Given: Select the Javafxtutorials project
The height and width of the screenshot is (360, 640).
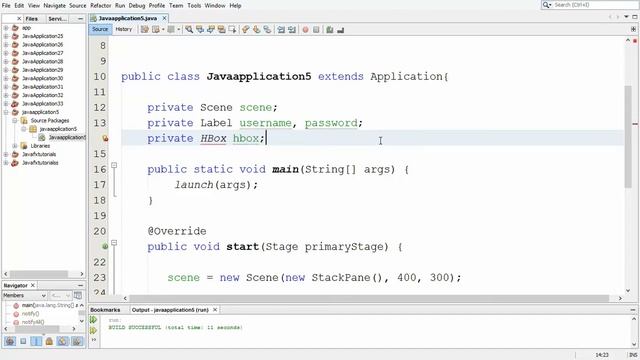Looking at the screenshot, I should (x=39, y=154).
